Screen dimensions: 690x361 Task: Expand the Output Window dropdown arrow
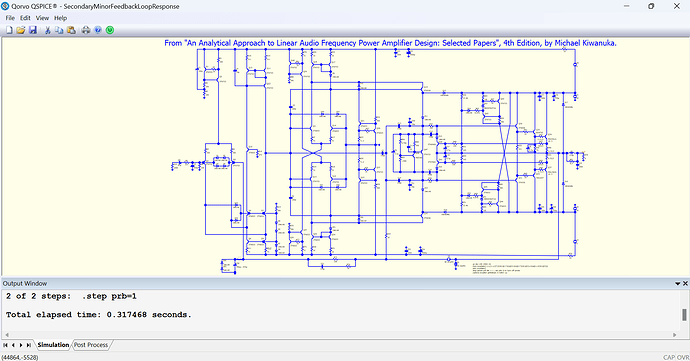(x=678, y=284)
